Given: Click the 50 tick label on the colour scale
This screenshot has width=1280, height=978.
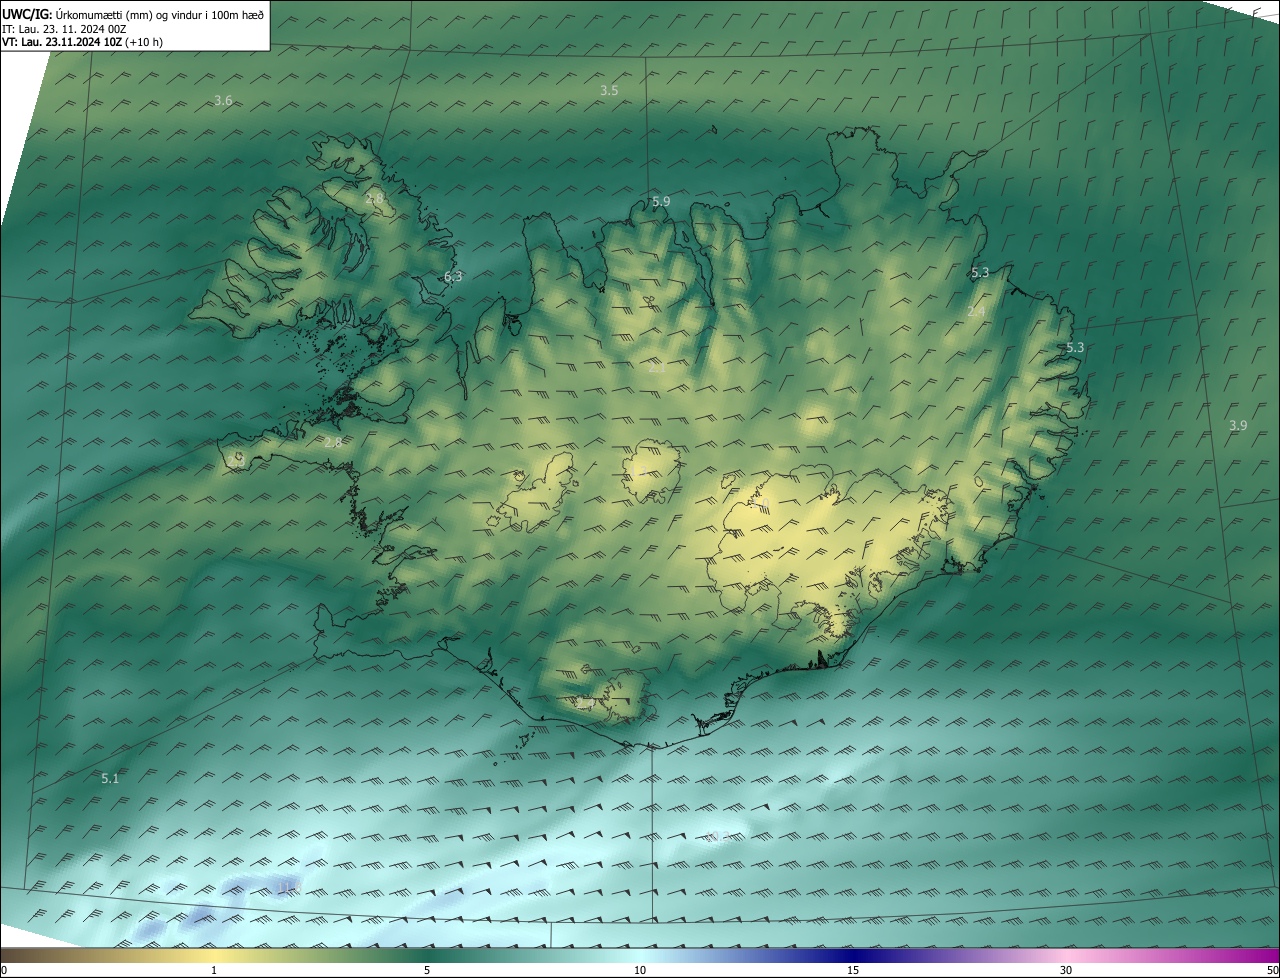Looking at the screenshot, I should coord(1272,970).
